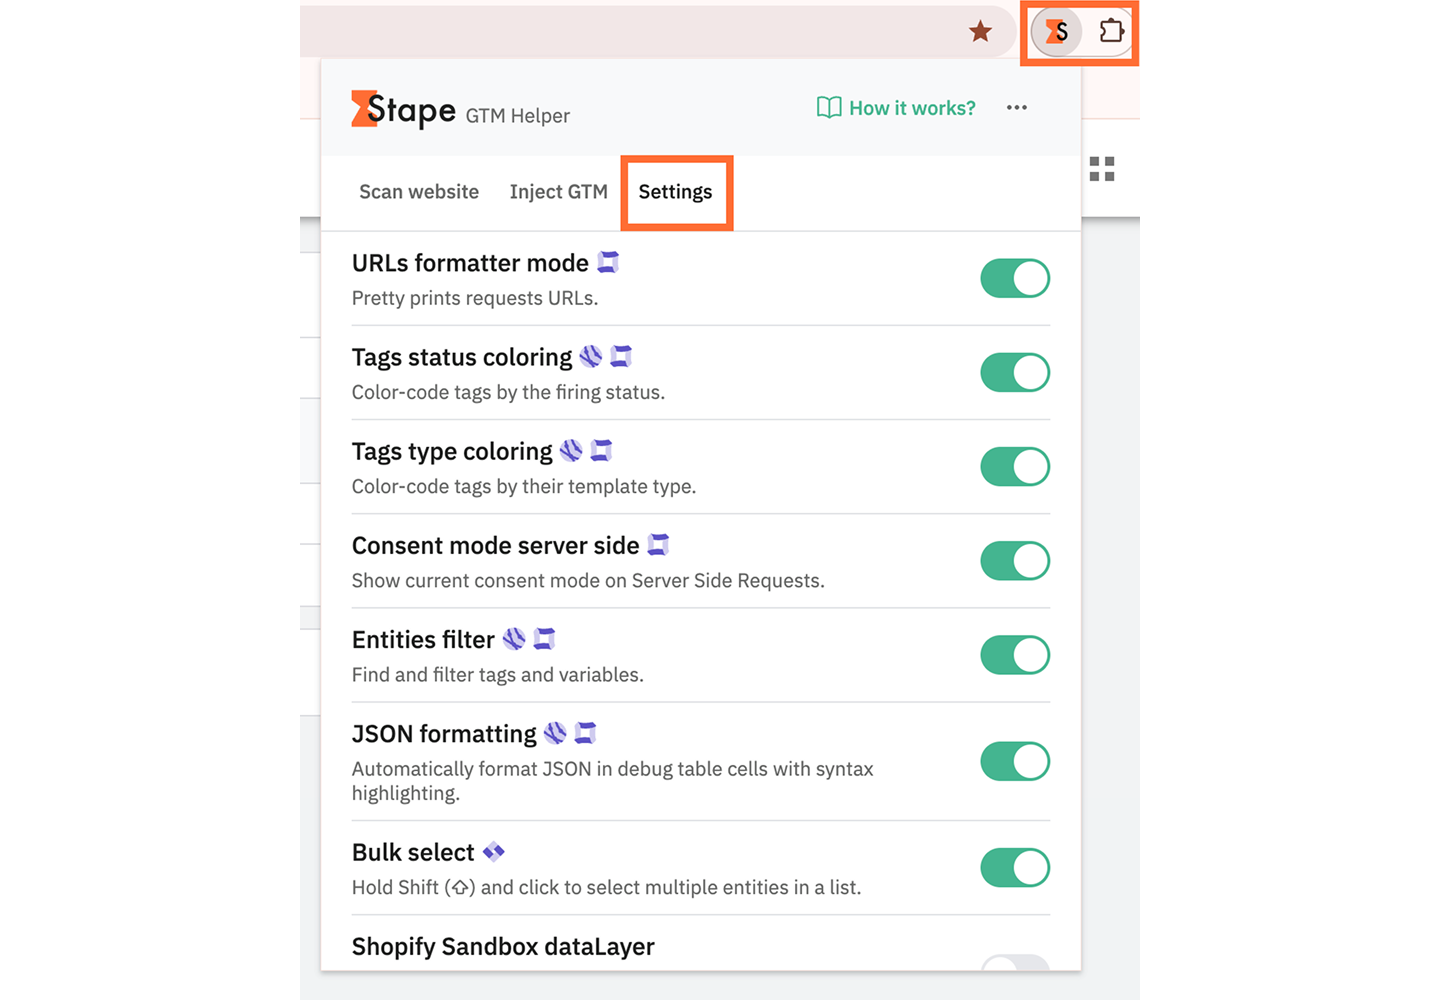Open the Inject GTM tab
1440x1000 pixels.
tap(558, 192)
